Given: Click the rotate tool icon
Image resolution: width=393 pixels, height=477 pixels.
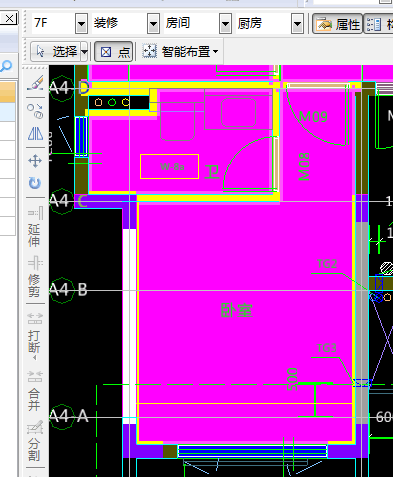Looking at the screenshot, I should coord(35,183).
